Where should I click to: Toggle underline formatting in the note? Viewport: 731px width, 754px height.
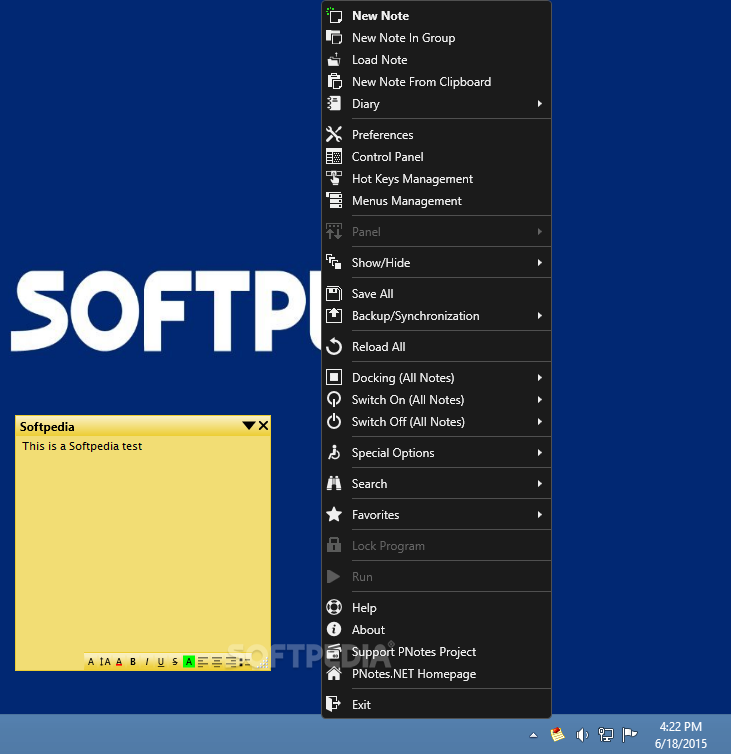[161, 662]
